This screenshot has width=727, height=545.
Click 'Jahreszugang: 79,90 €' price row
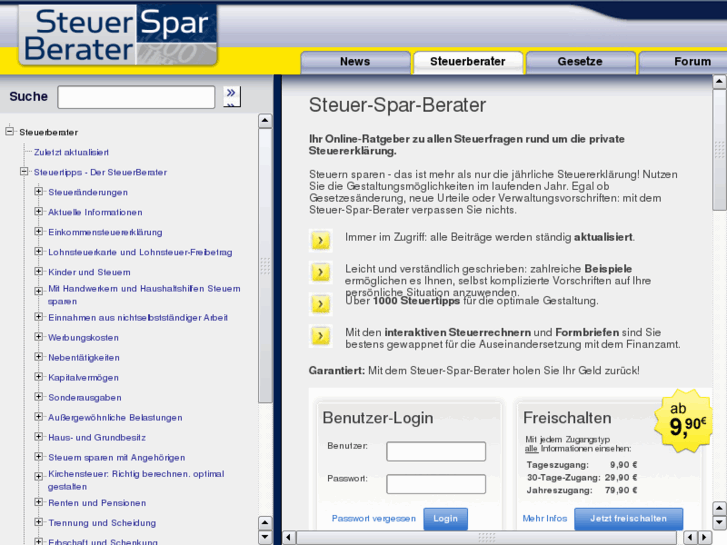pyautogui.click(x=582, y=490)
